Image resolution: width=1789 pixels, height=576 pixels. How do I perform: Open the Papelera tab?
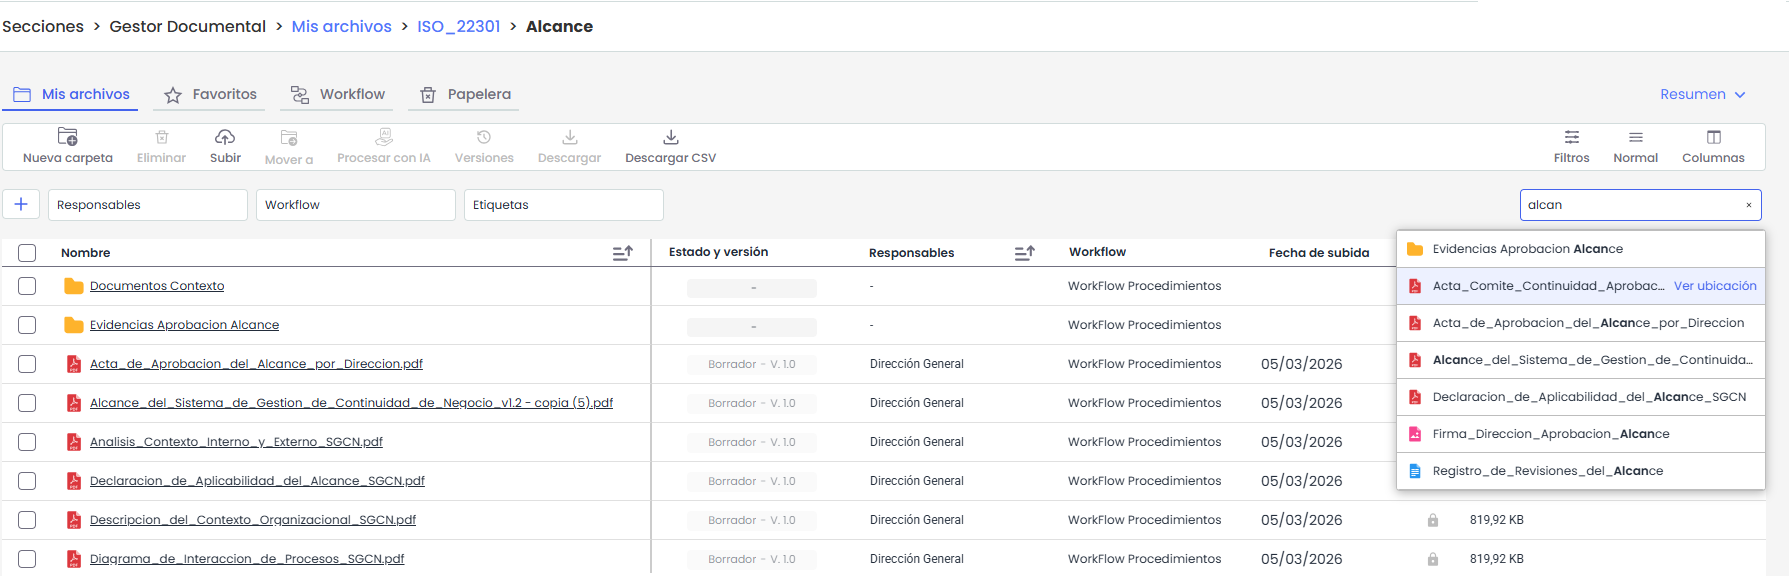tap(466, 94)
